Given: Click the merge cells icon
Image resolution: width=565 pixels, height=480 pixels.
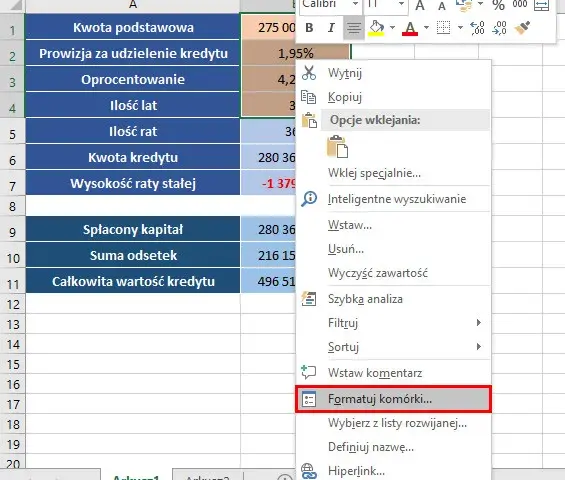Looking at the screenshot, I should tap(542, 5).
